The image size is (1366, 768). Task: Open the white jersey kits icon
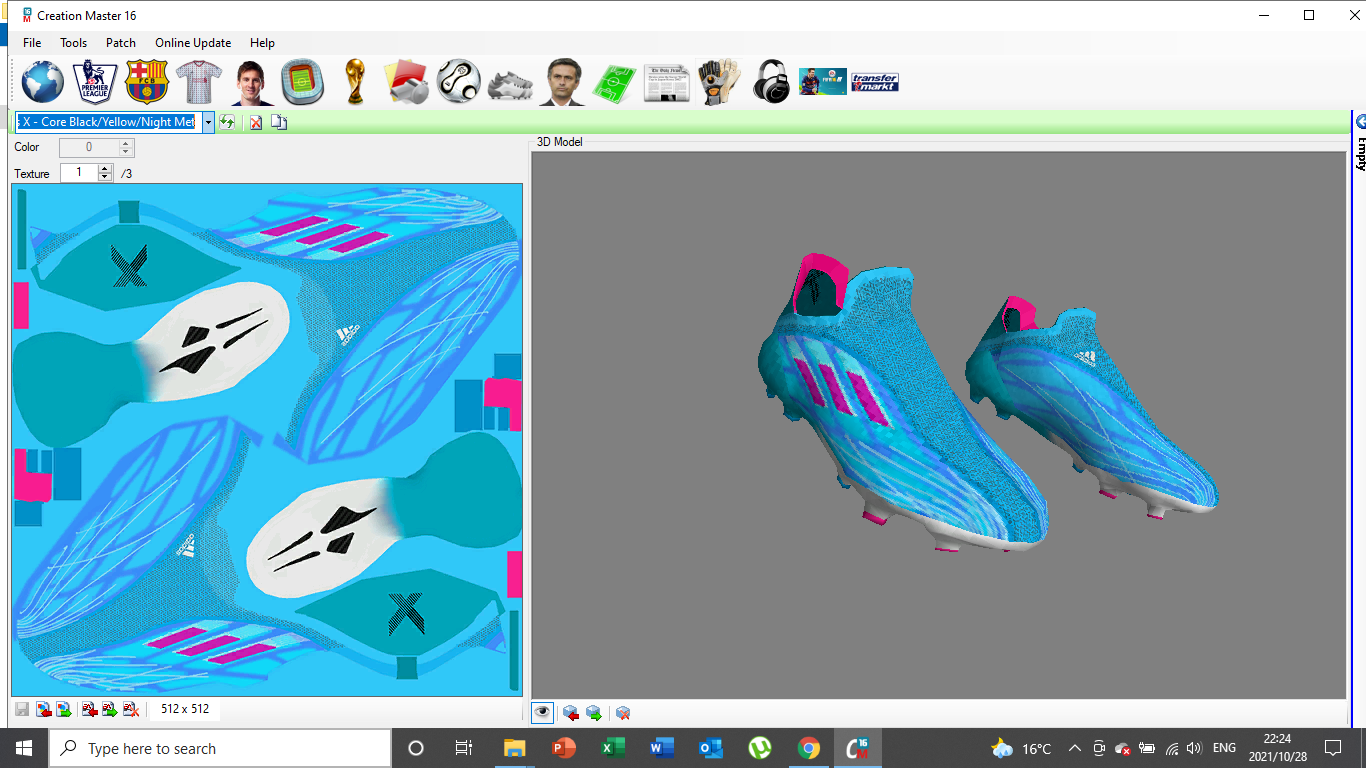click(x=198, y=82)
